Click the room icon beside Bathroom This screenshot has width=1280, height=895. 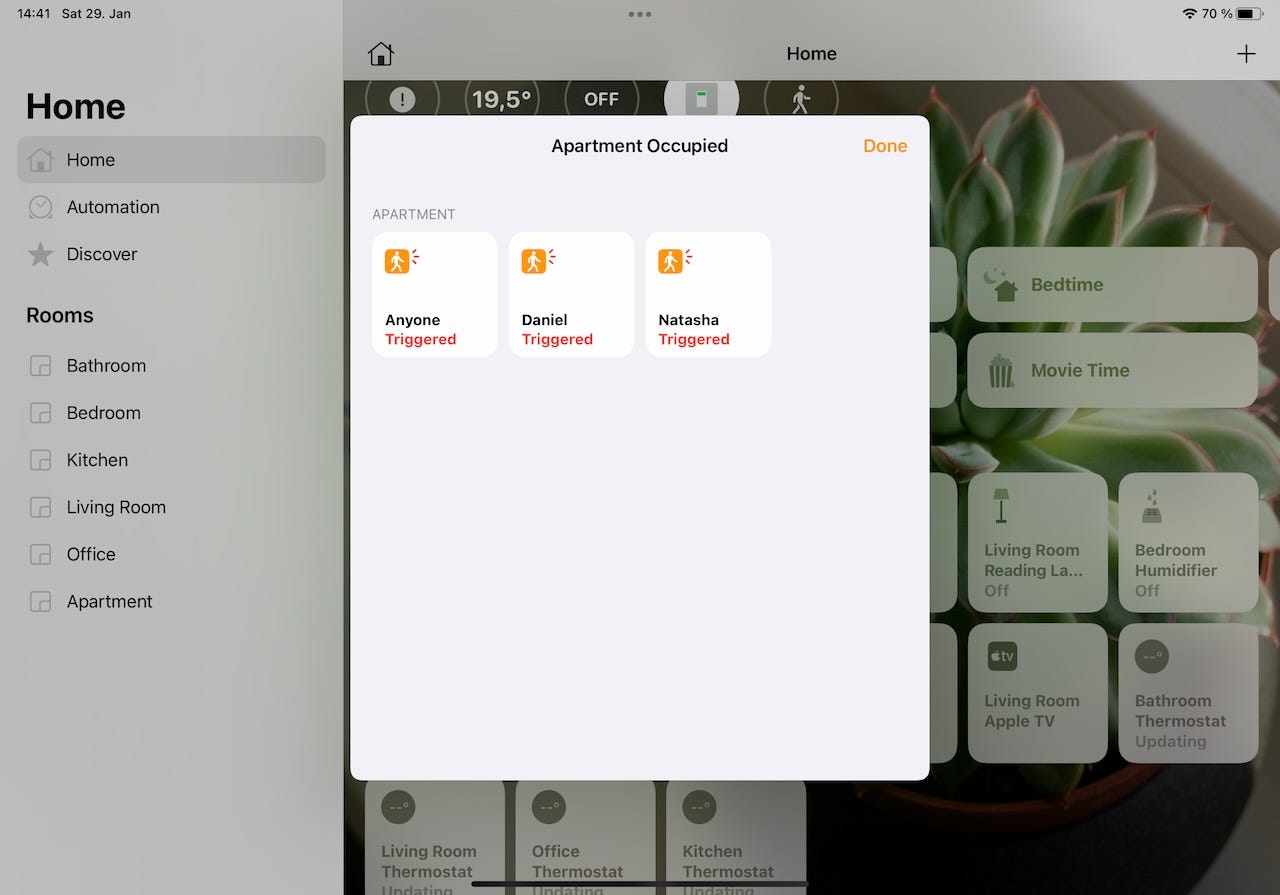pos(40,366)
